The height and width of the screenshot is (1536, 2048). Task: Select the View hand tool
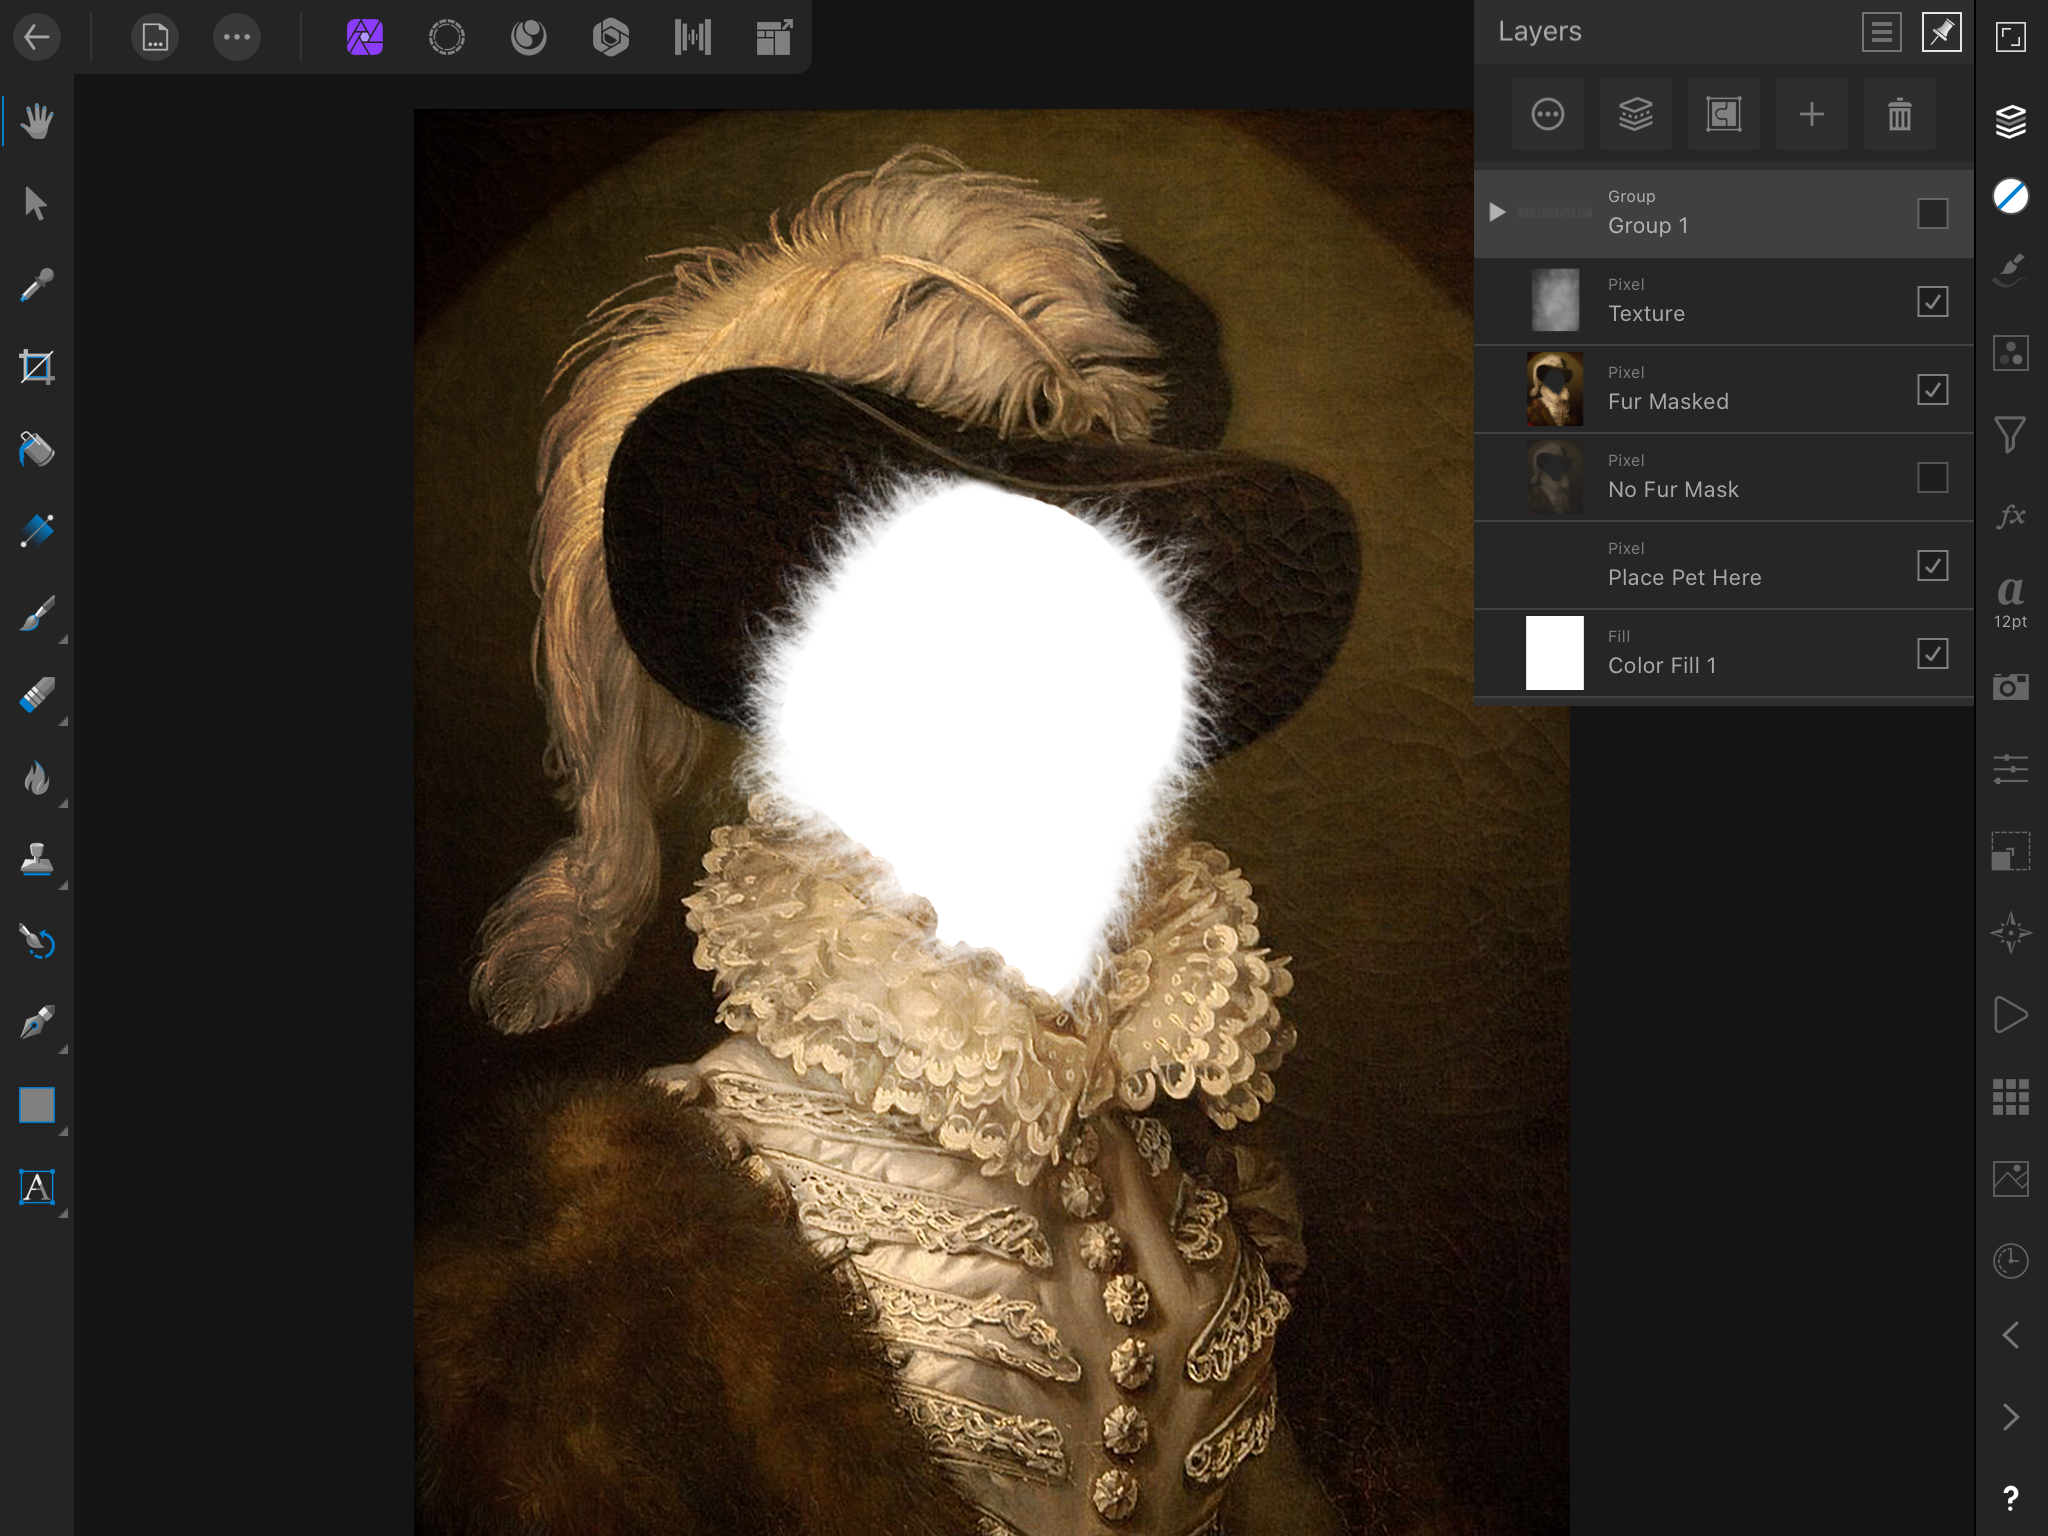37,122
